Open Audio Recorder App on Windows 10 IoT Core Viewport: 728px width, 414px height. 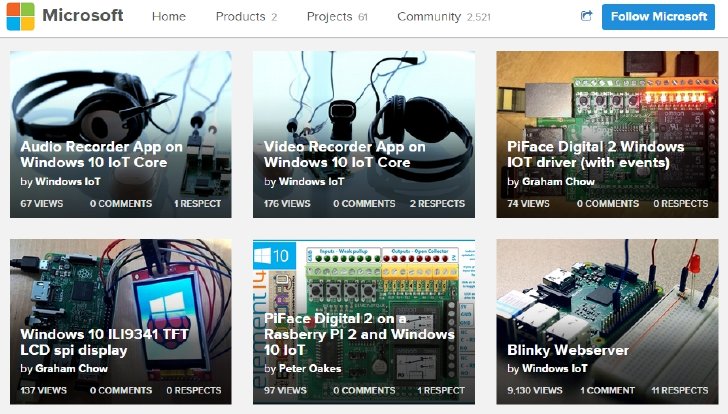[x=101, y=155]
